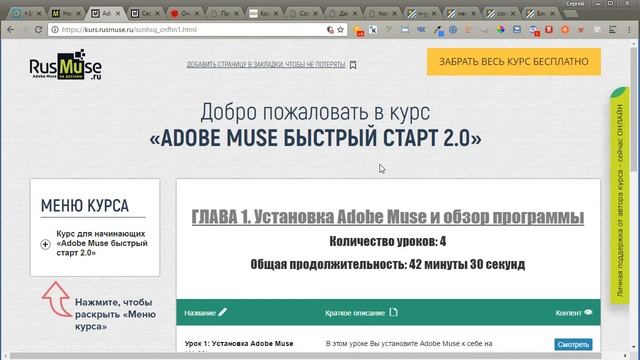Open the blue mail-like extension icon
The width and height of the screenshot is (640, 360).
coord(517,29)
